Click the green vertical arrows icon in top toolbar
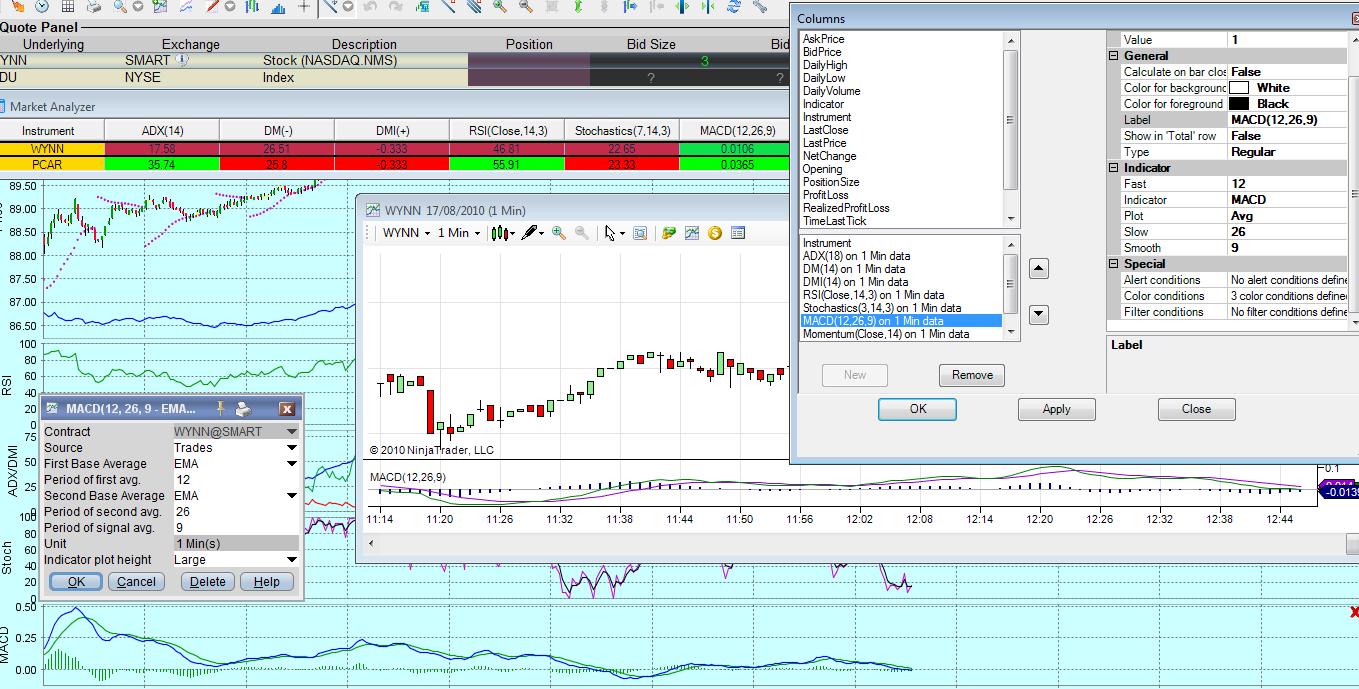 [x=577, y=8]
